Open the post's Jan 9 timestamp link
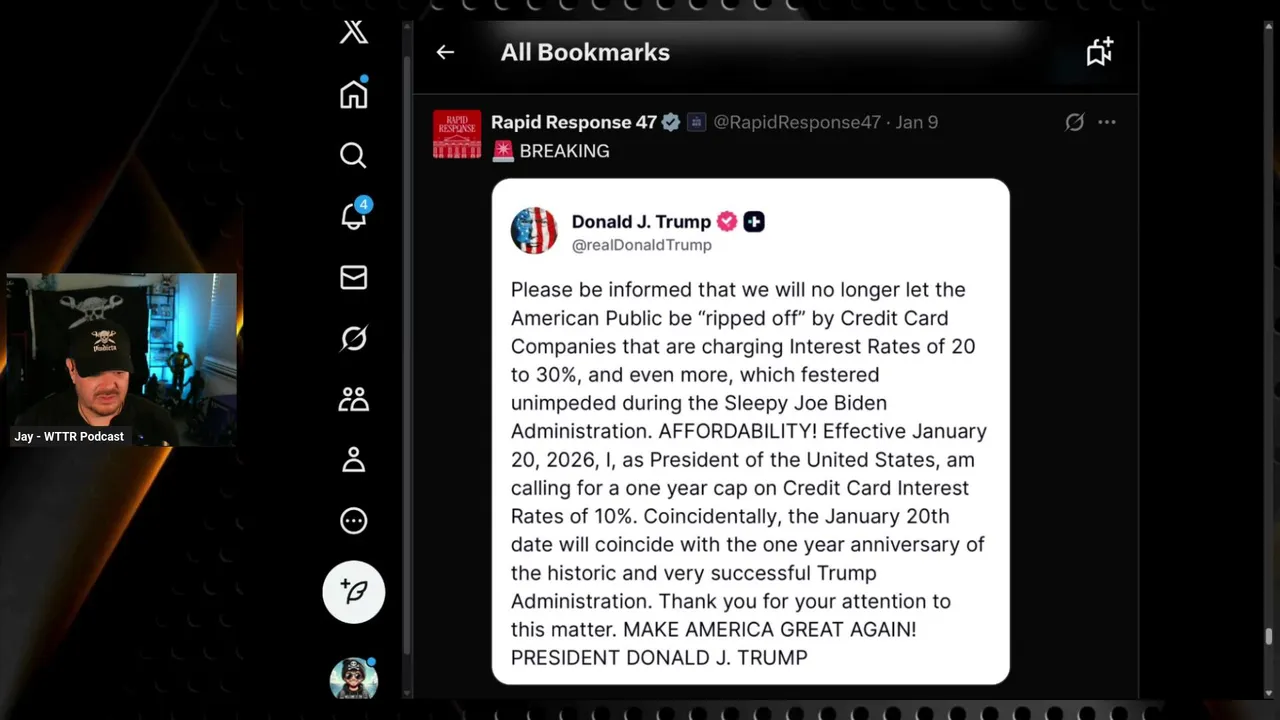Screen dimensions: 1280x720 pos(916,122)
